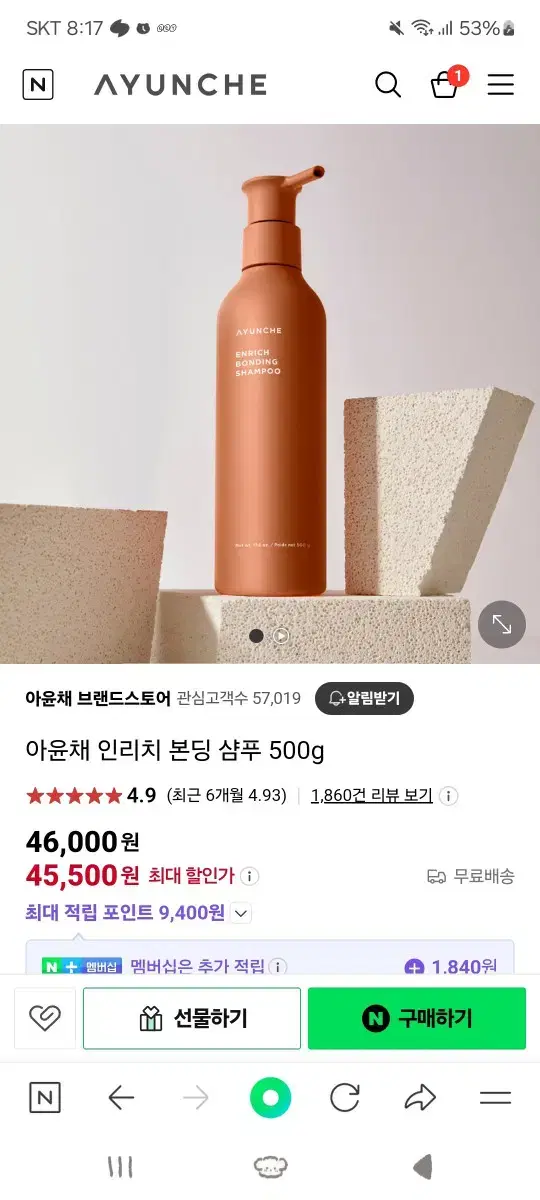Open the hamburger menu in header
540x1200 pixels.
coord(501,85)
